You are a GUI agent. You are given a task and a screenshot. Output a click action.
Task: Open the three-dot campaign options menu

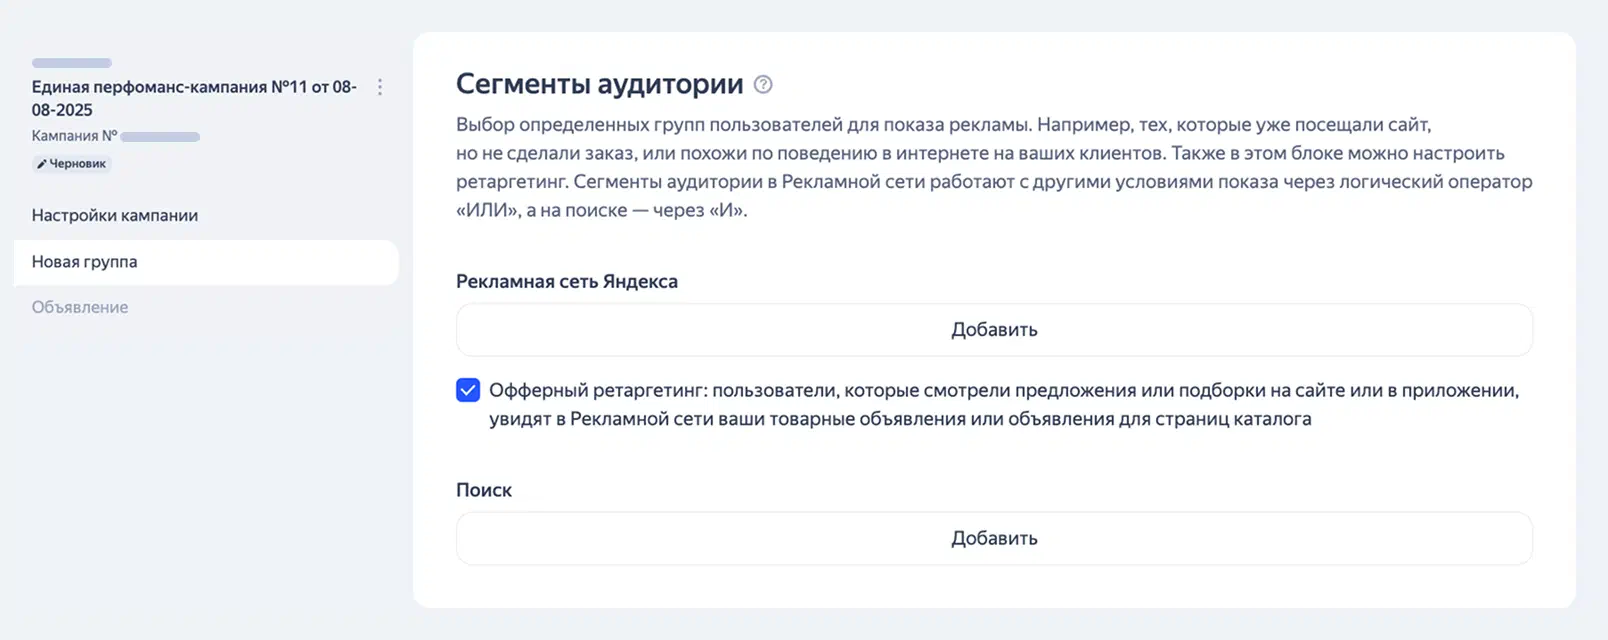point(380,87)
